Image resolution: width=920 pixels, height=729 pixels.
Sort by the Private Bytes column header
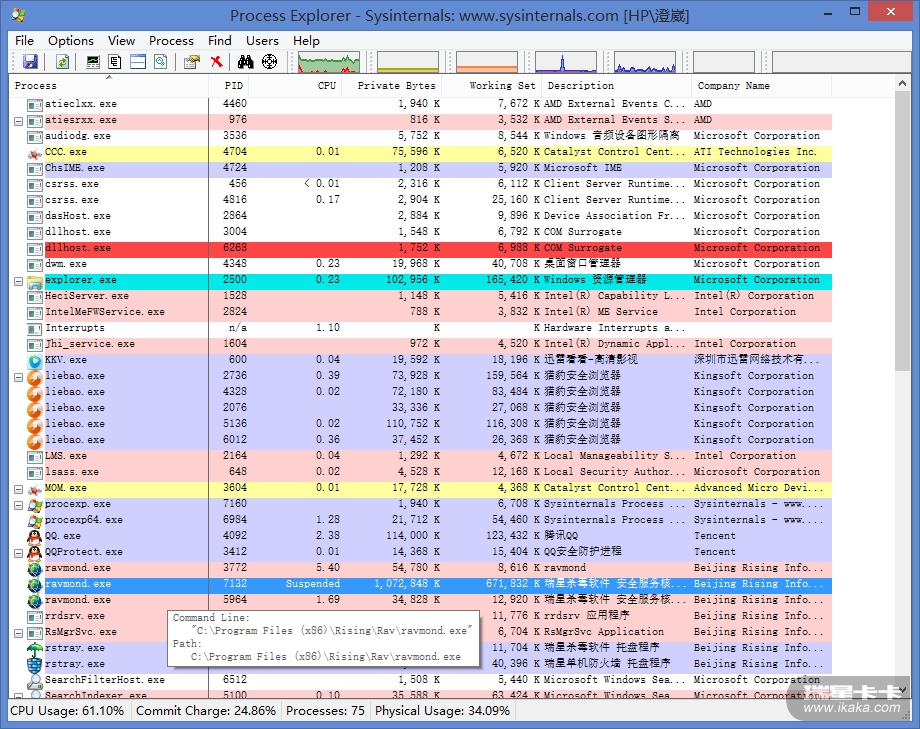point(395,86)
